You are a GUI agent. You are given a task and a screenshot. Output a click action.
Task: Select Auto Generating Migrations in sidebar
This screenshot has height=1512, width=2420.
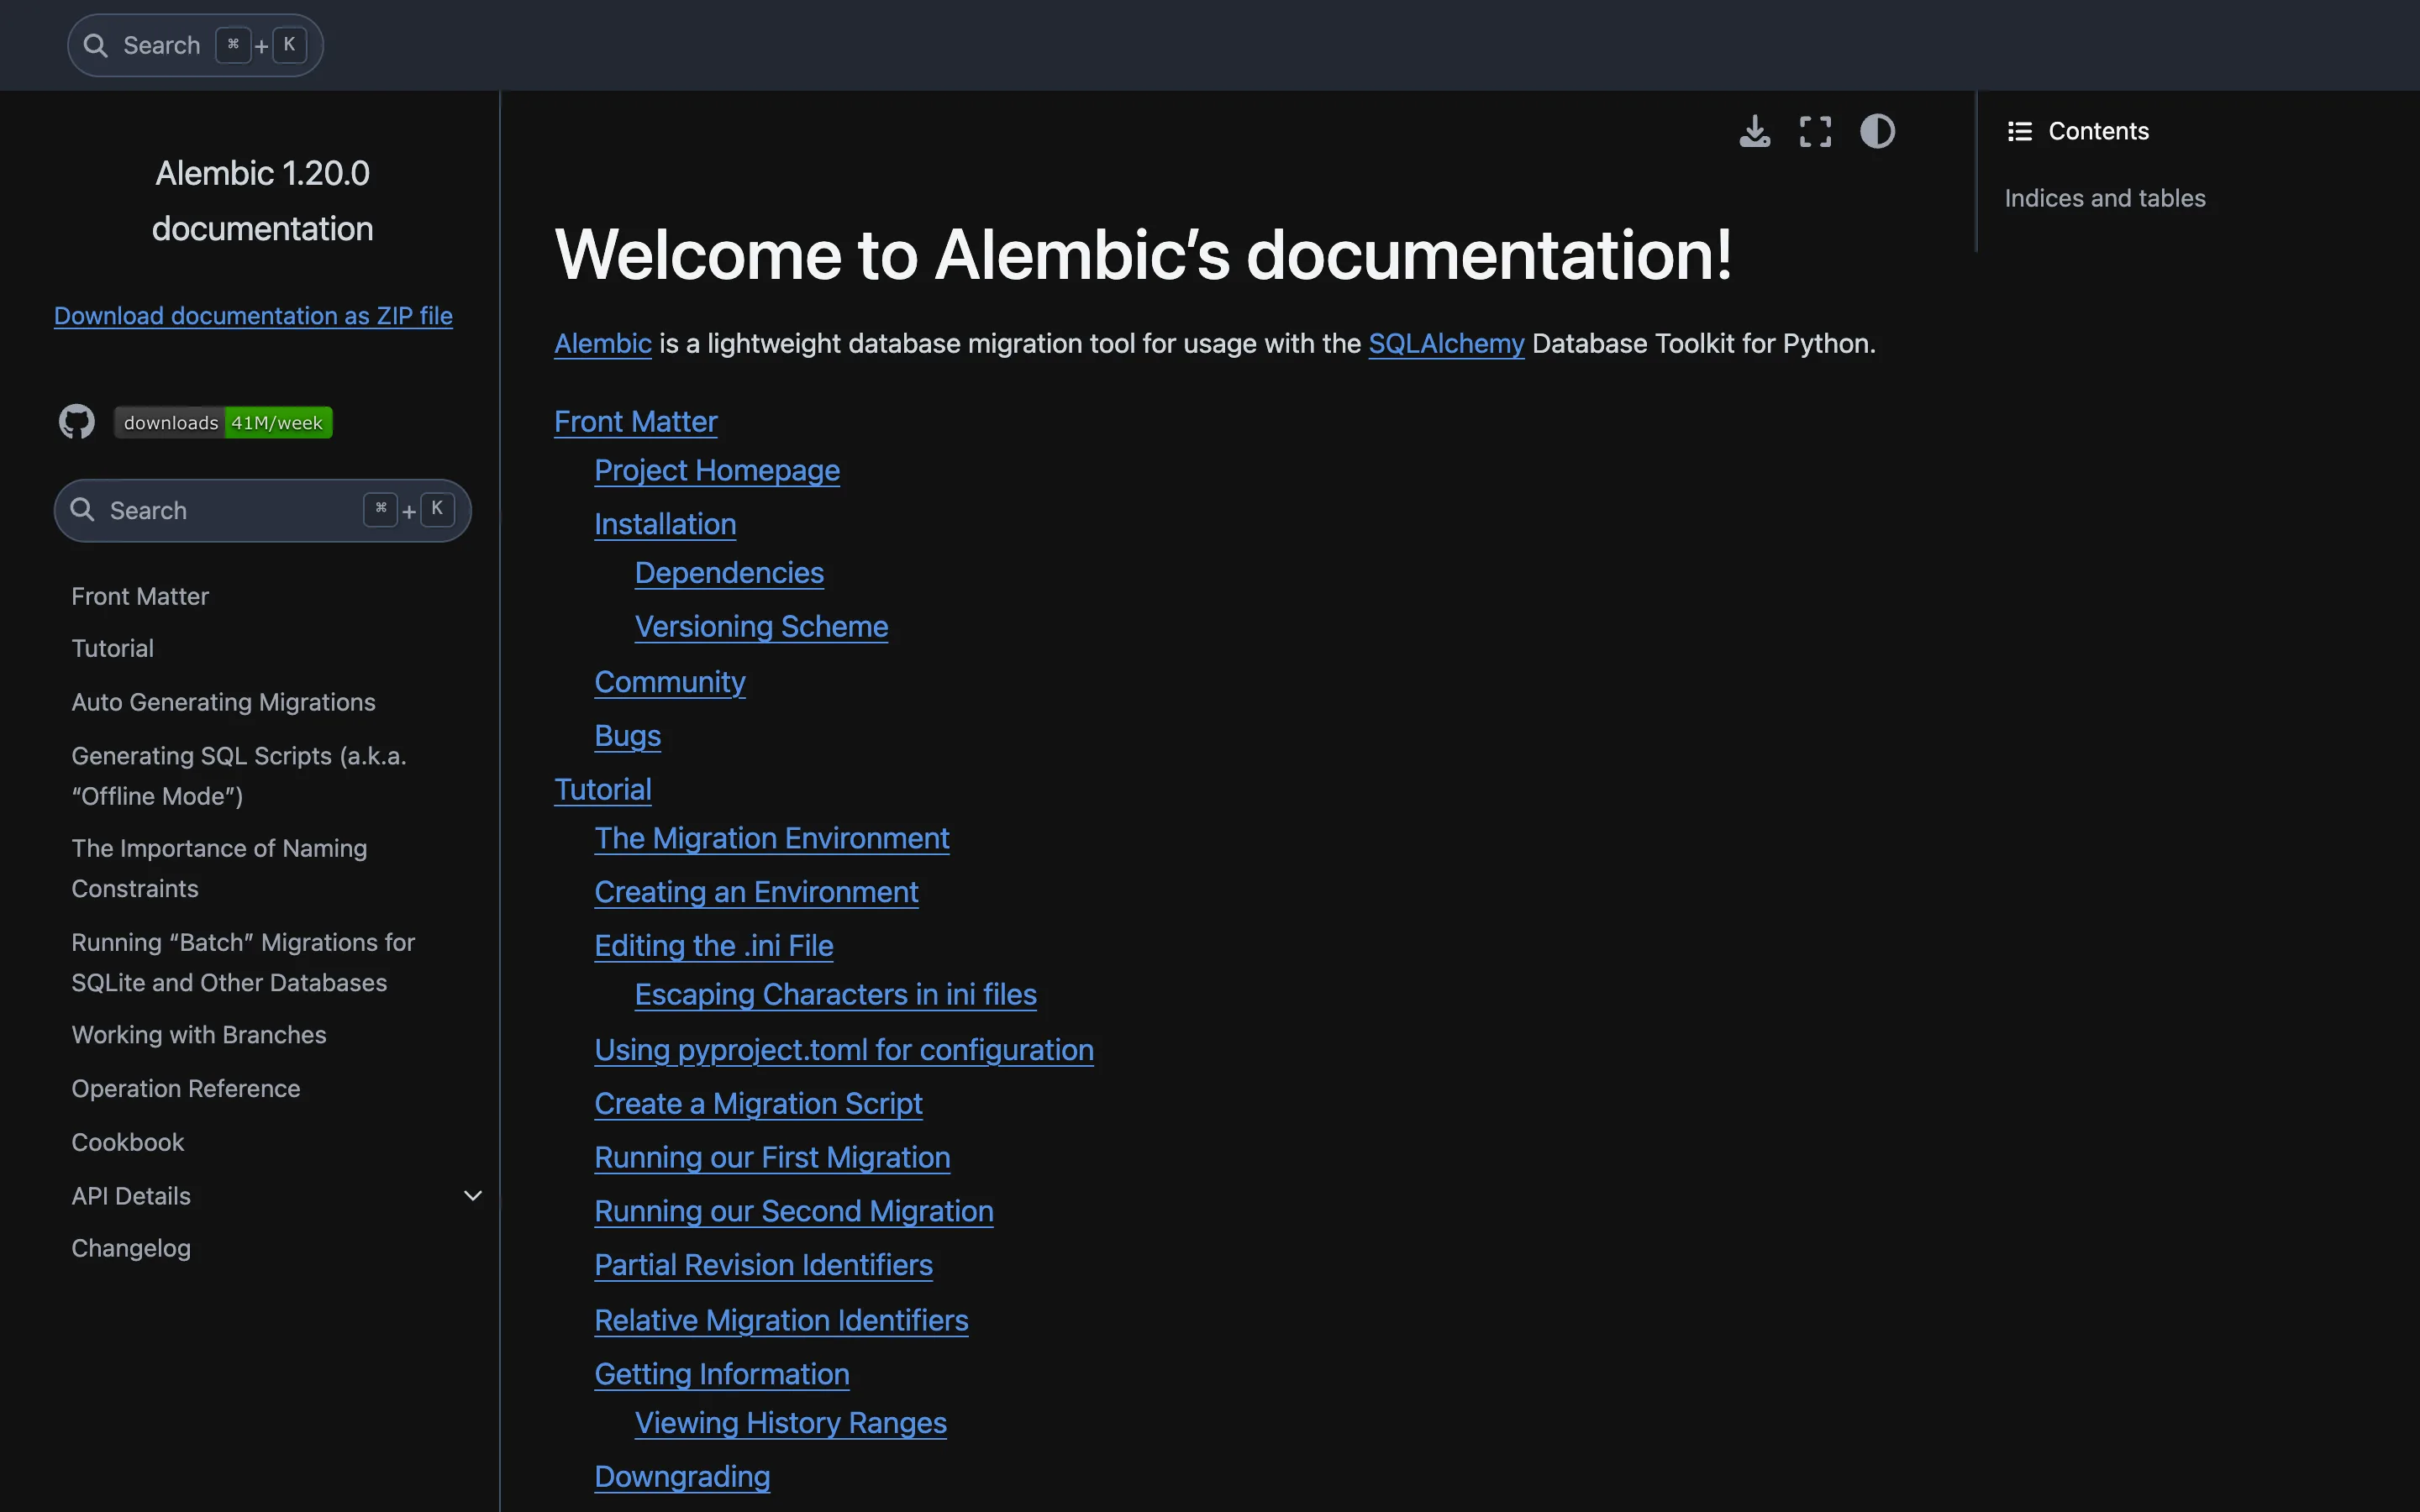223,702
